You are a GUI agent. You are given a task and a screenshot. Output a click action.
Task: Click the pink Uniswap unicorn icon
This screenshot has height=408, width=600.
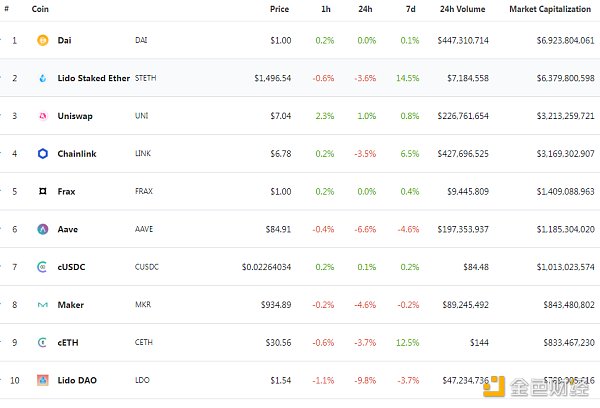coord(43,116)
